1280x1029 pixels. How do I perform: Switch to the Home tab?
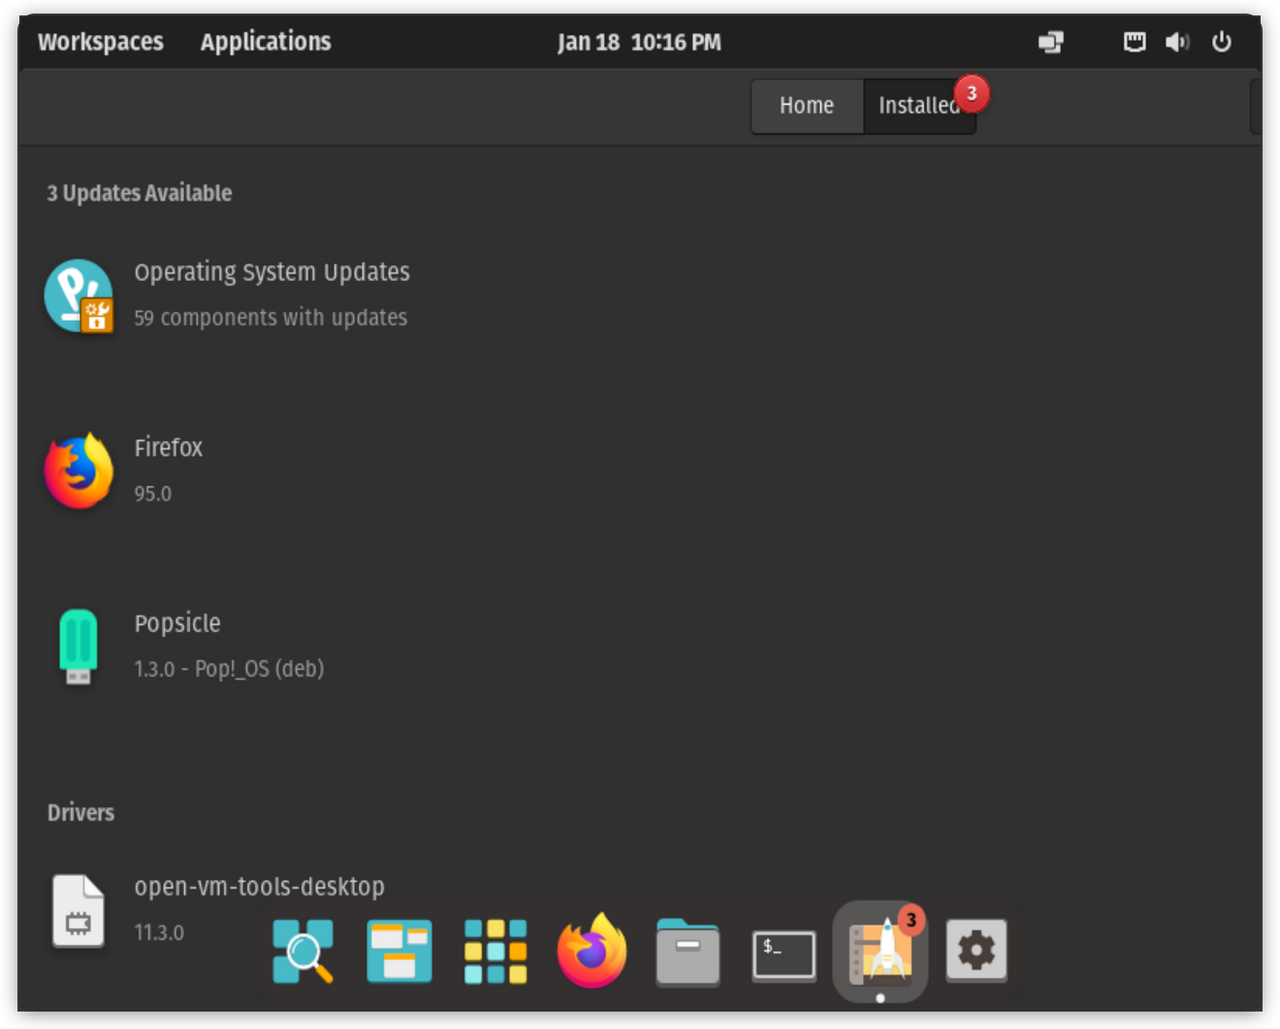point(806,106)
